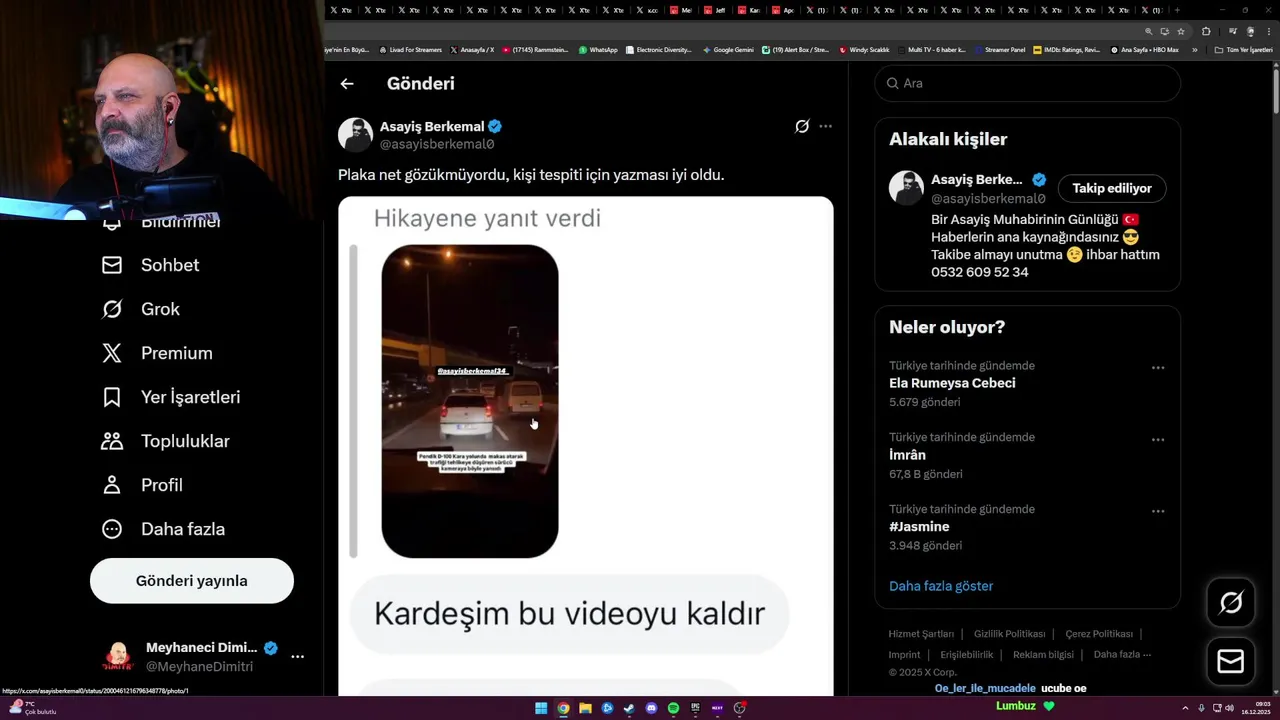Viewport: 1280px width, 720px height.
Task: Open Hizmet Şartları footer link
Action: pyautogui.click(x=921, y=634)
